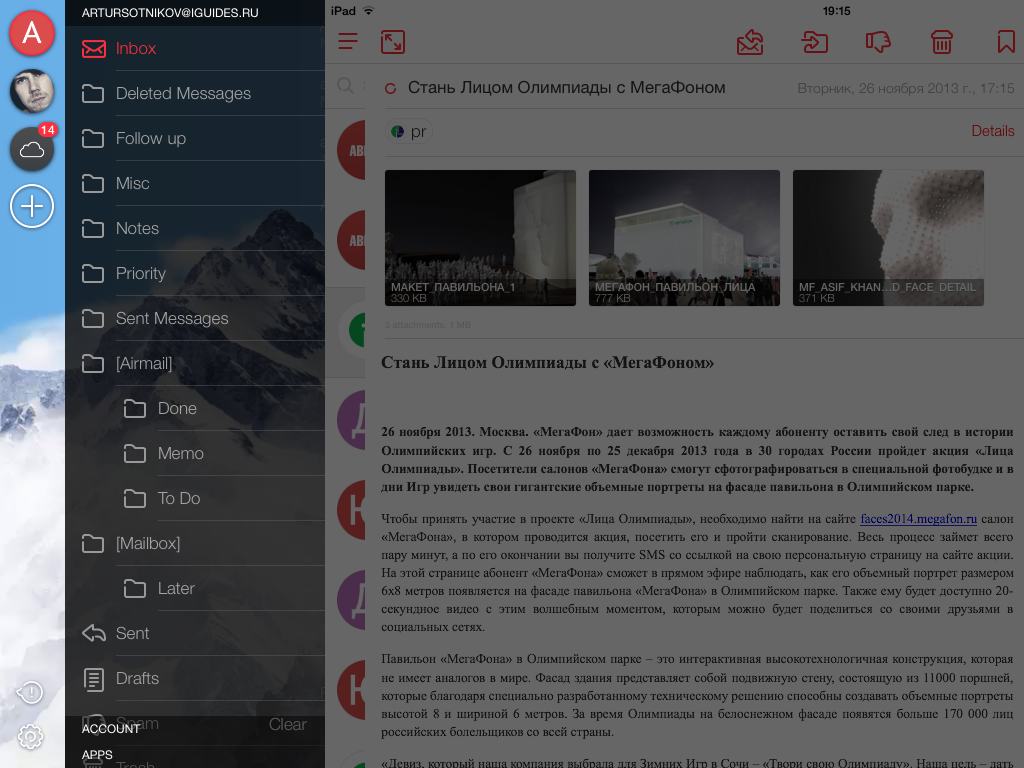Open the Notes folder
Screen dimensions: 1024x768
pos(195,229)
